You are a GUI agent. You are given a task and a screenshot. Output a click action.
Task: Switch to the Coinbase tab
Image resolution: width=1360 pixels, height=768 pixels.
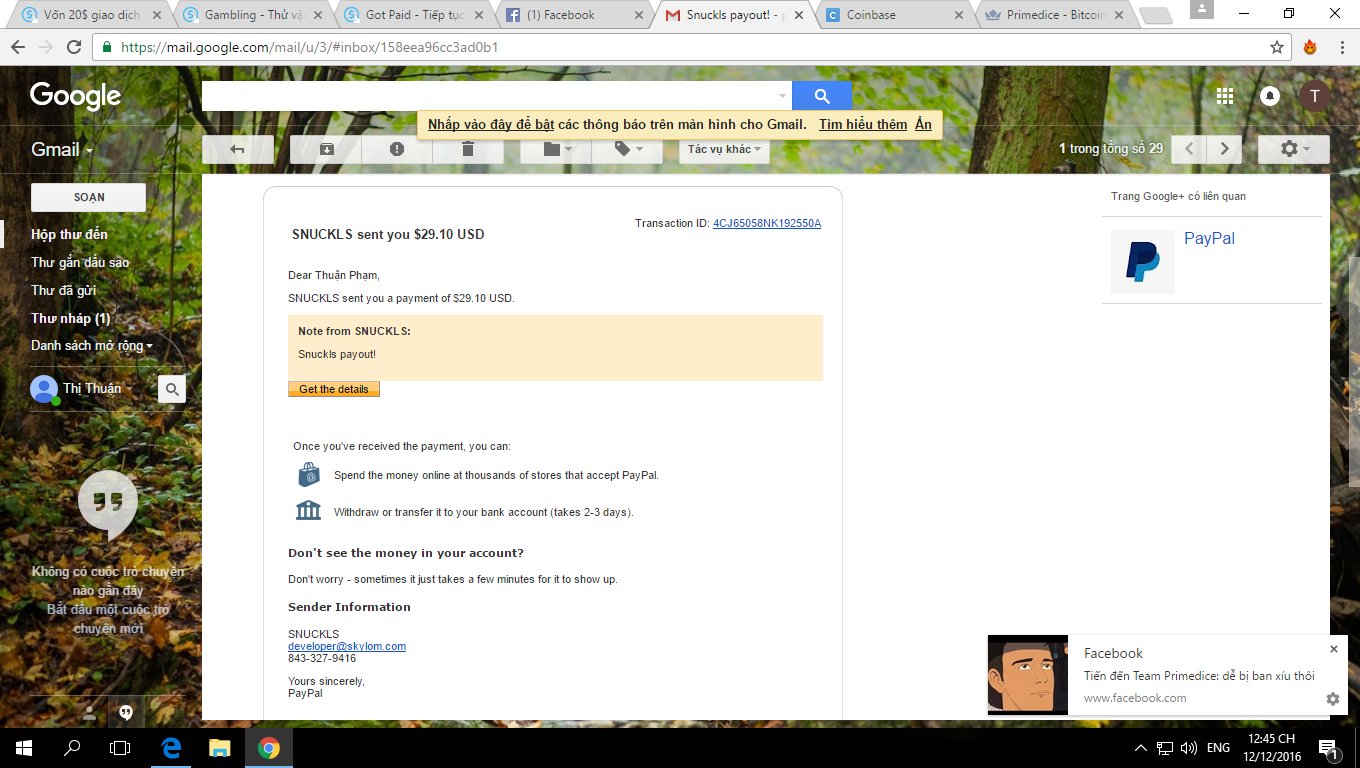[x=893, y=15]
